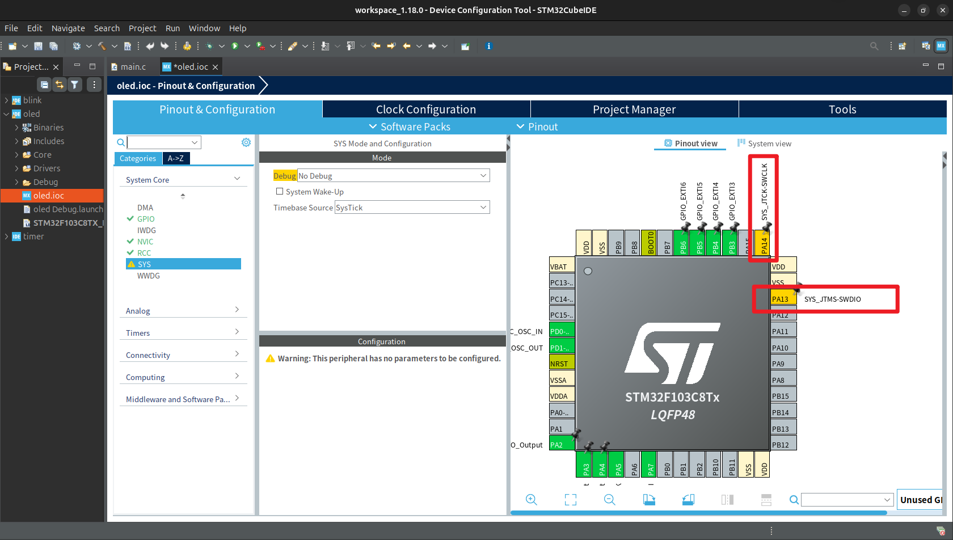953x540 pixels.
Task: Click the hammer build icon in toolbar
Action: [101, 46]
